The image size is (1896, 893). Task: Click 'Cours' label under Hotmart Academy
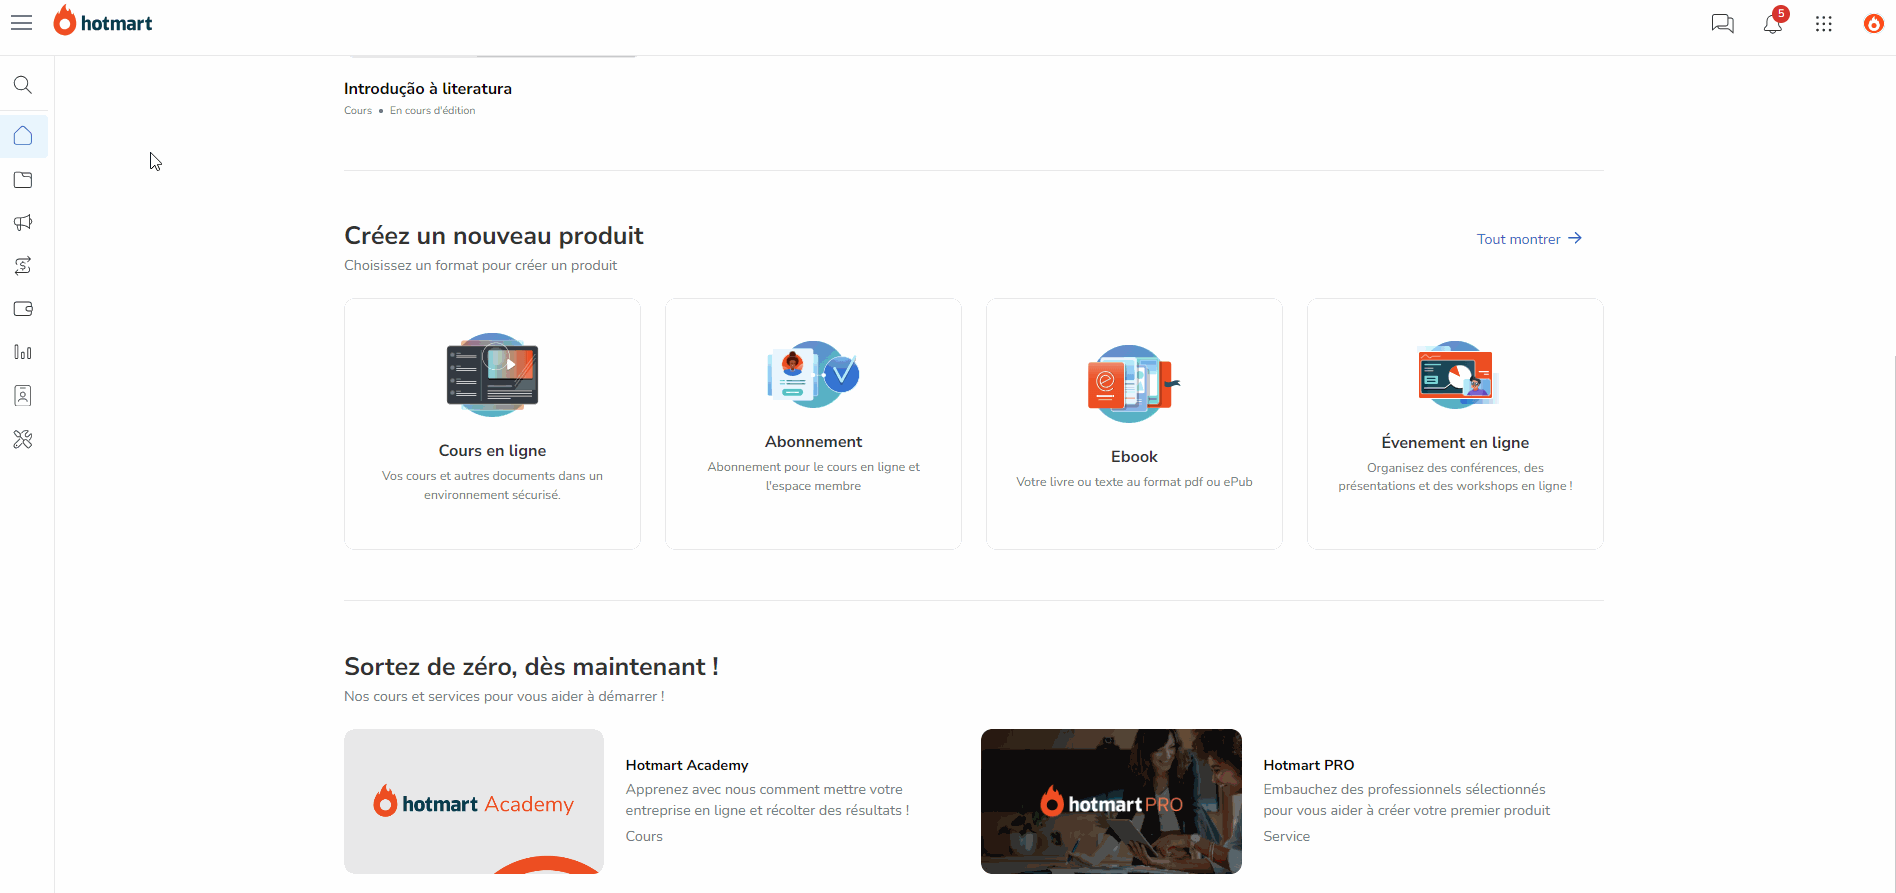click(644, 837)
